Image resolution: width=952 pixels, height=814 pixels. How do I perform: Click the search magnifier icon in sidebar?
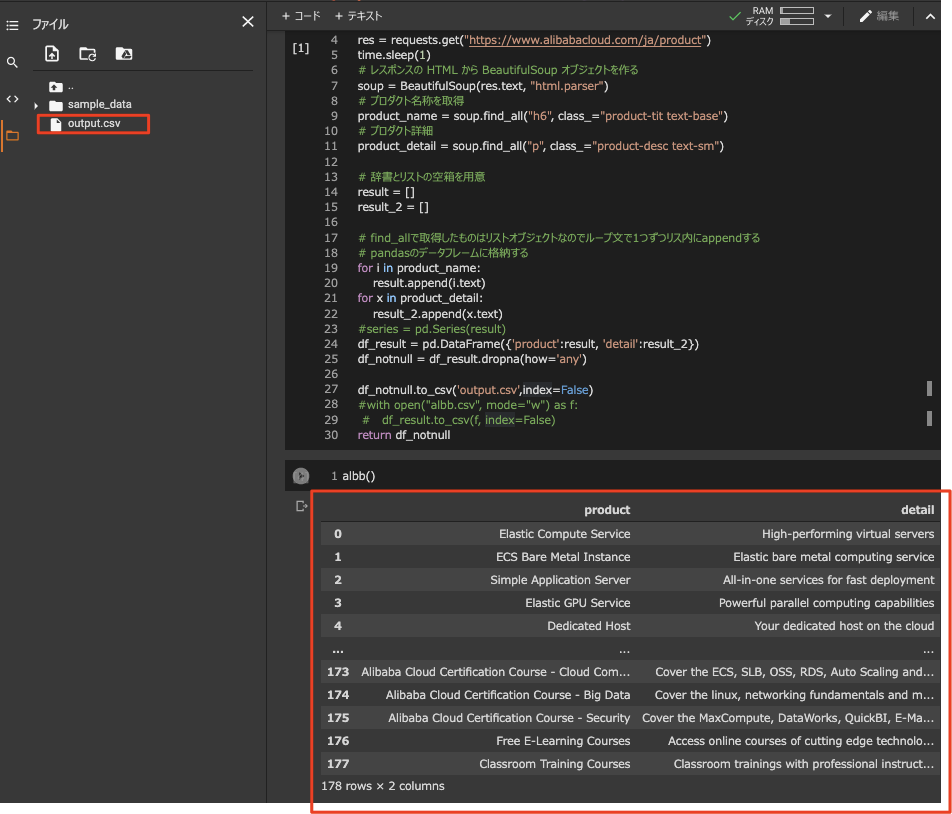coord(12,62)
